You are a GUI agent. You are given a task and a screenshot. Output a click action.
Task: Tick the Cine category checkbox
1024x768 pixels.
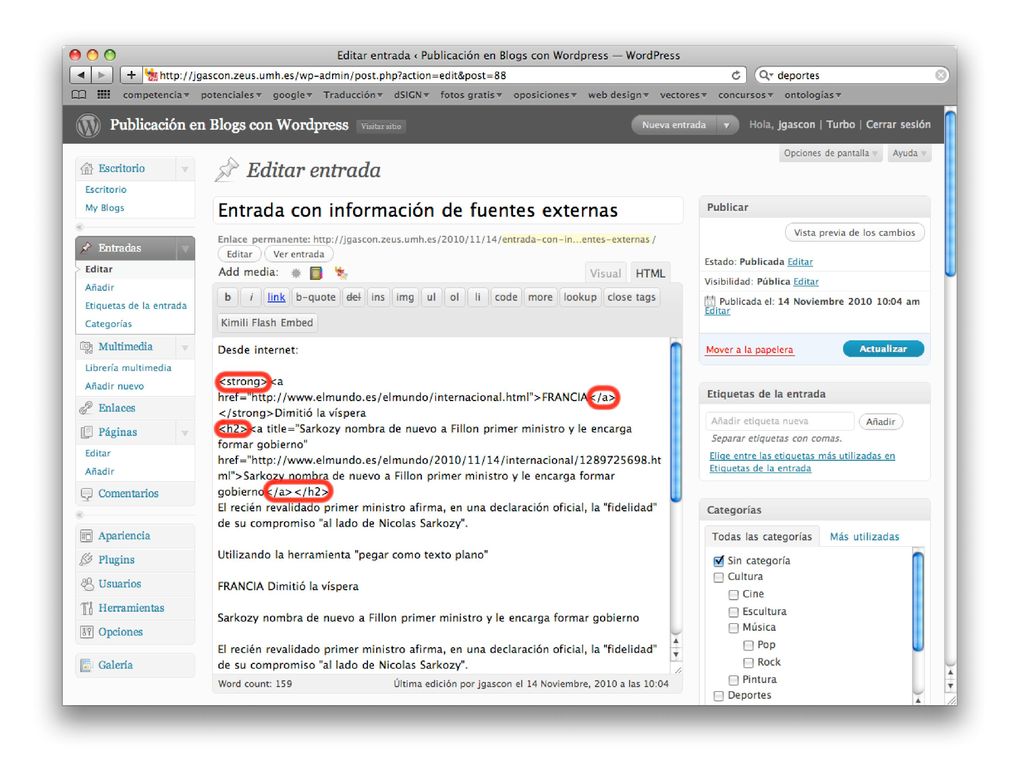(x=733, y=594)
